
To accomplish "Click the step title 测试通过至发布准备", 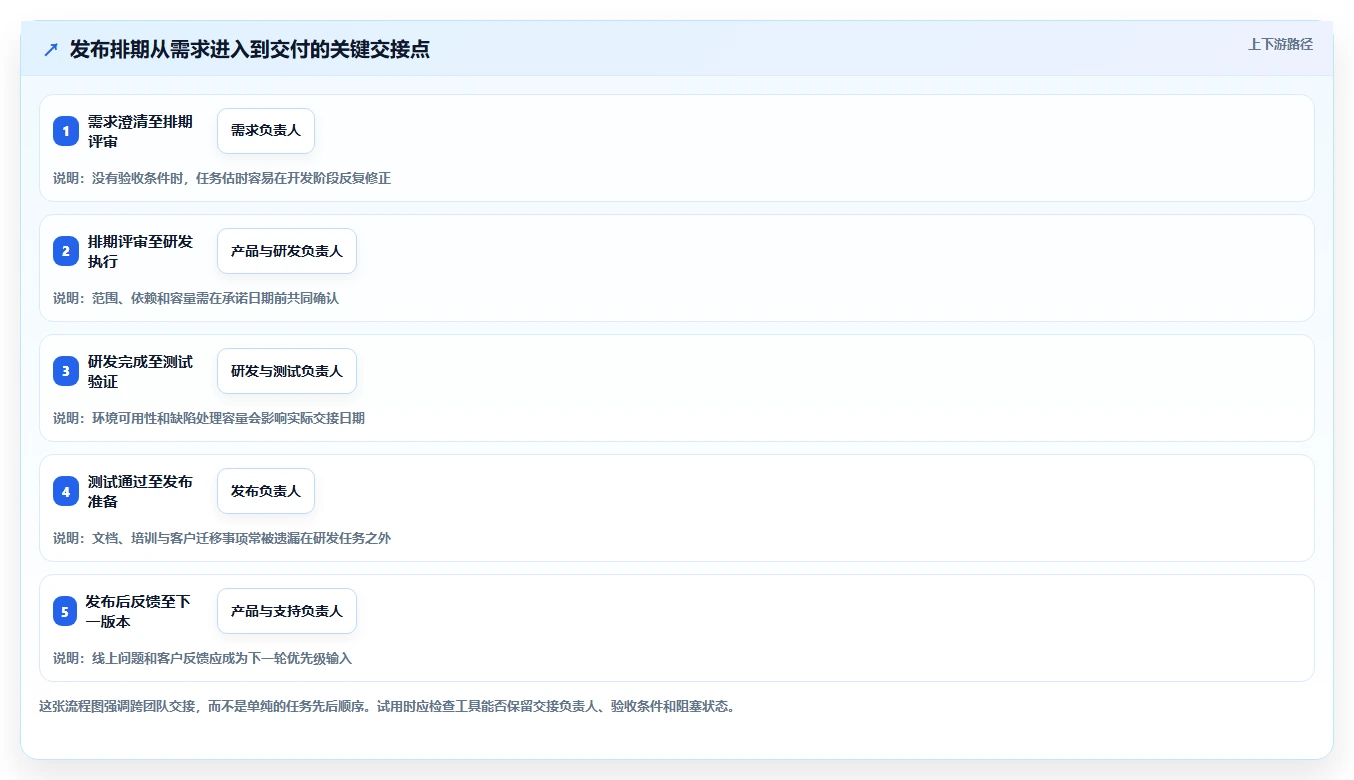I will (140, 491).
